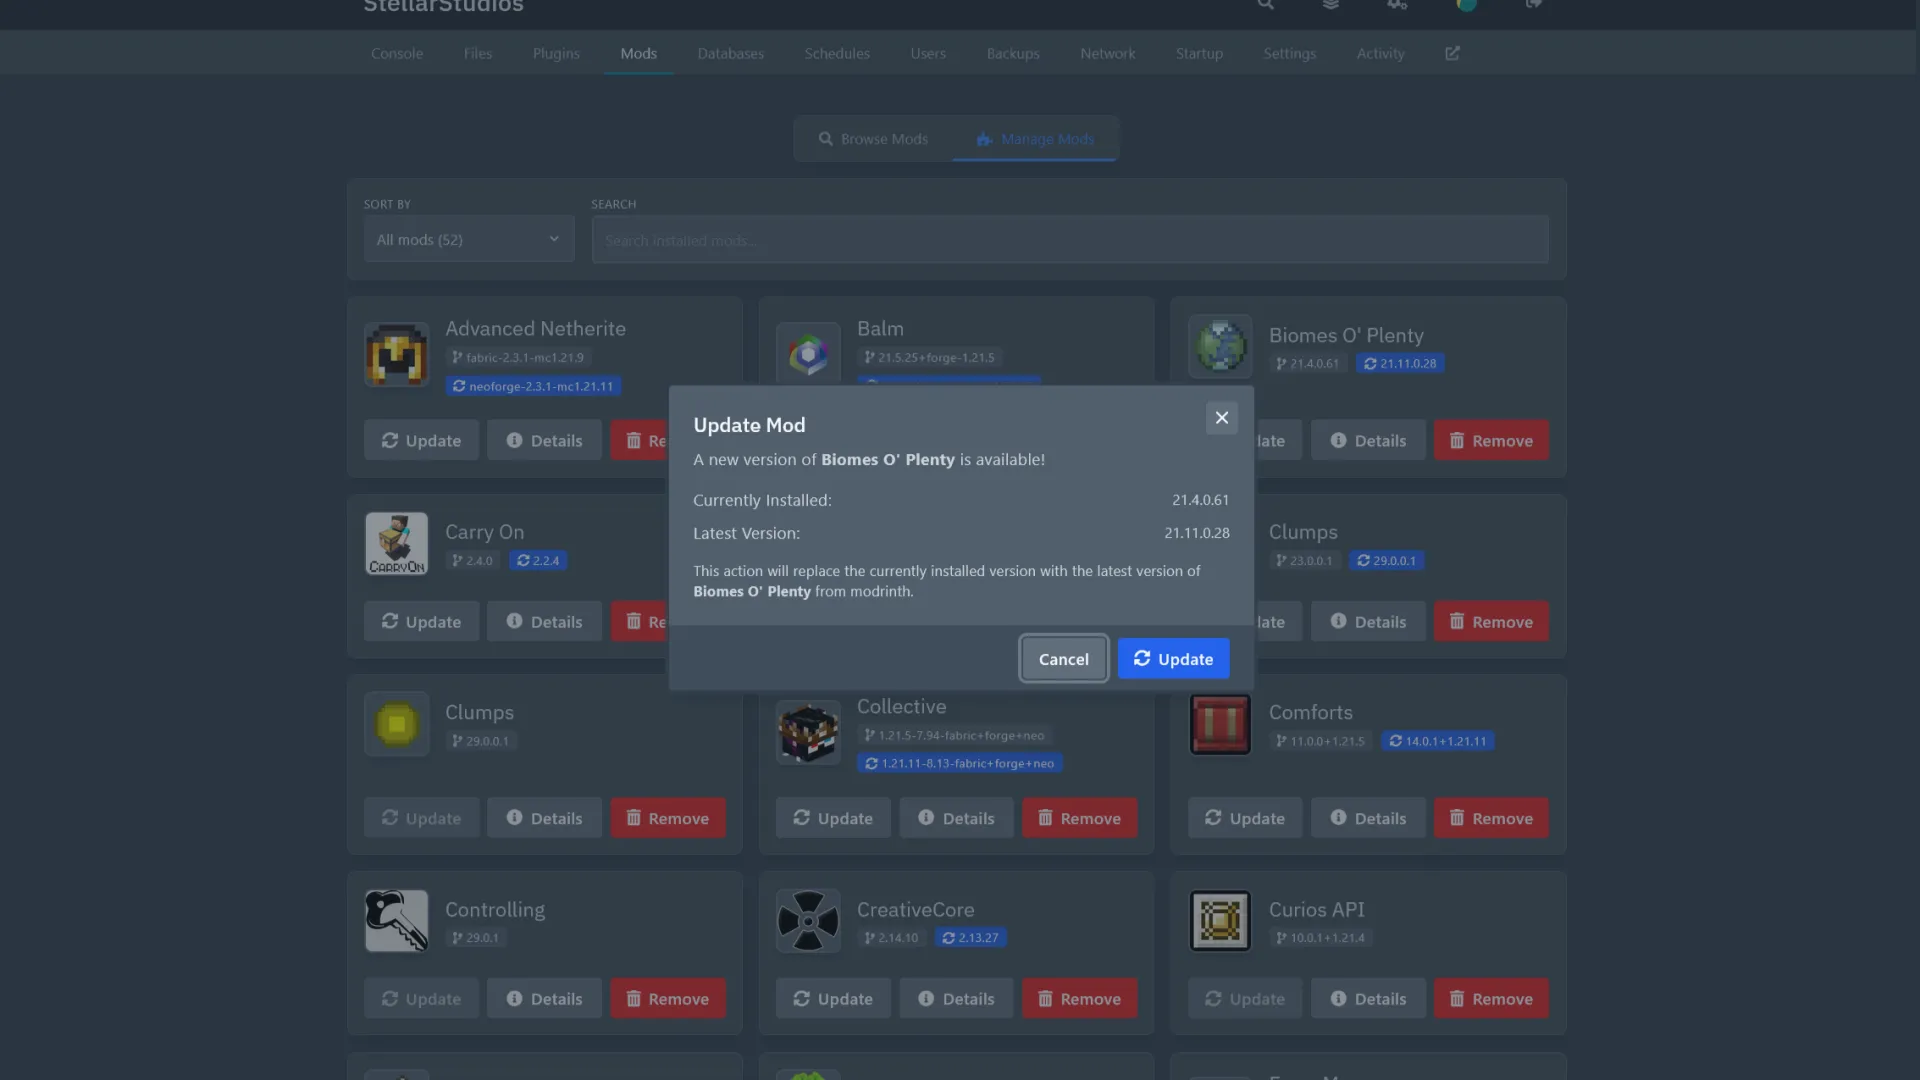Screen dimensions: 1920x1080
Task: Click the external link icon after Activity
Action: [x=1452, y=53]
